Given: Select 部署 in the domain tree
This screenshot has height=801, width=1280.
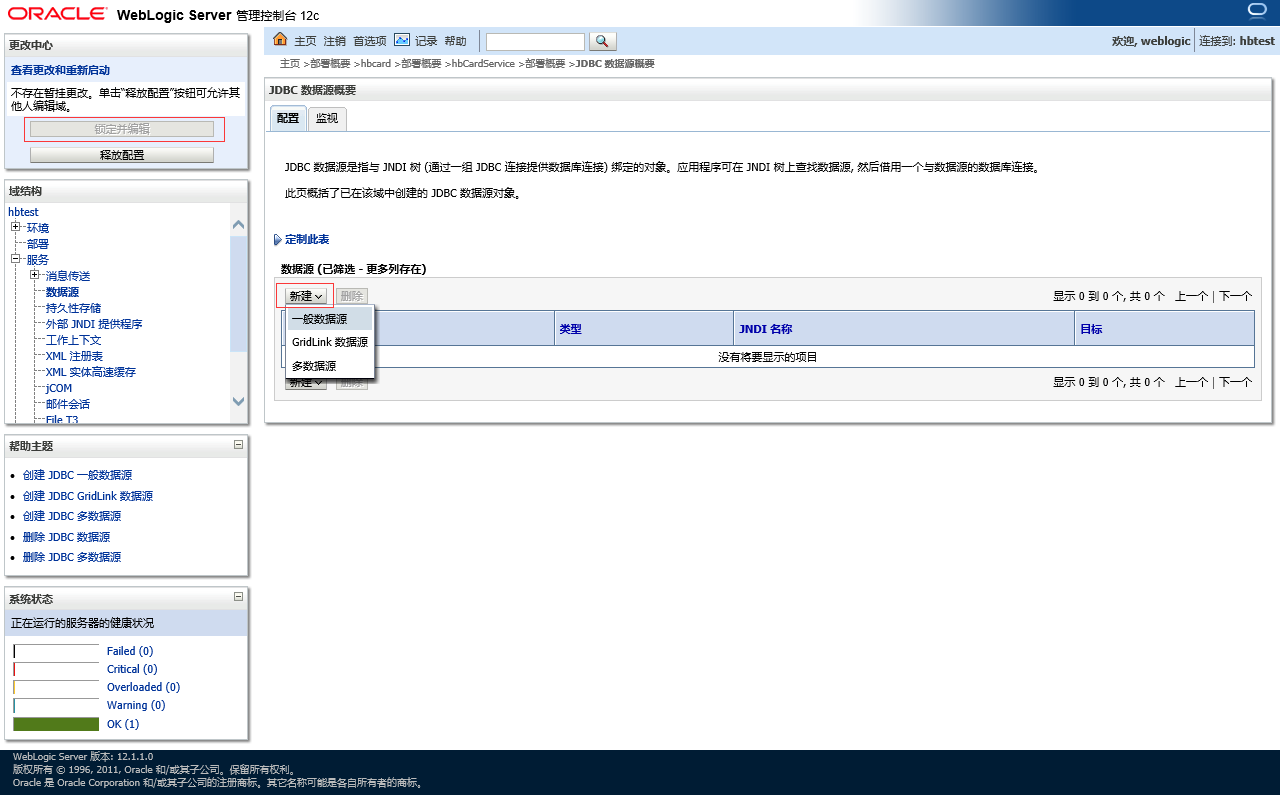Looking at the screenshot, I should click(38, 244).
